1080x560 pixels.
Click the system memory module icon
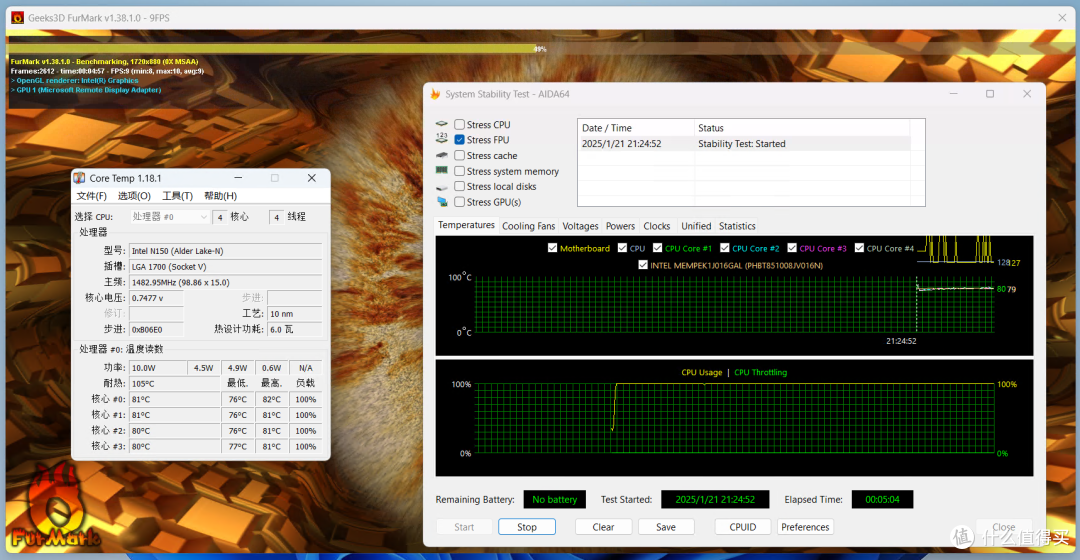click(x=442, y=171)
